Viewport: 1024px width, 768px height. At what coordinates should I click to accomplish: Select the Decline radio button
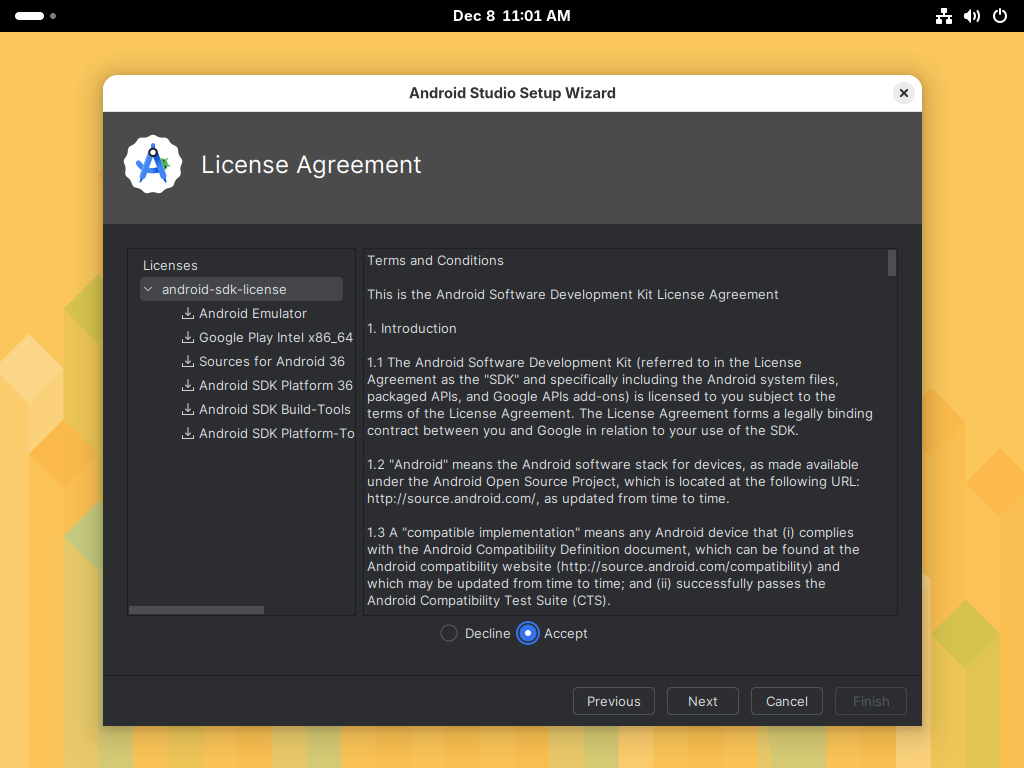click(x=447, y=633)
